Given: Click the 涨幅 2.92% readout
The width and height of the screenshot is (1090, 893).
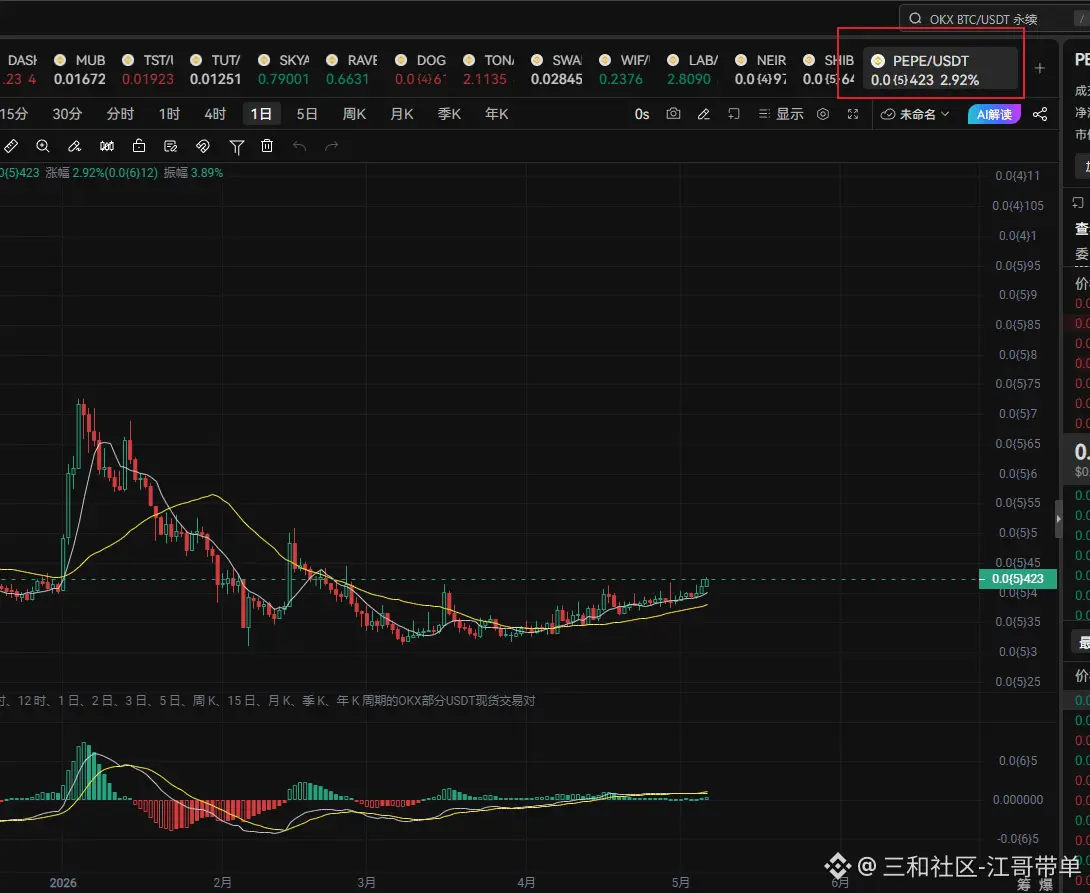Looking at the screenshot, I should (101, 172).
